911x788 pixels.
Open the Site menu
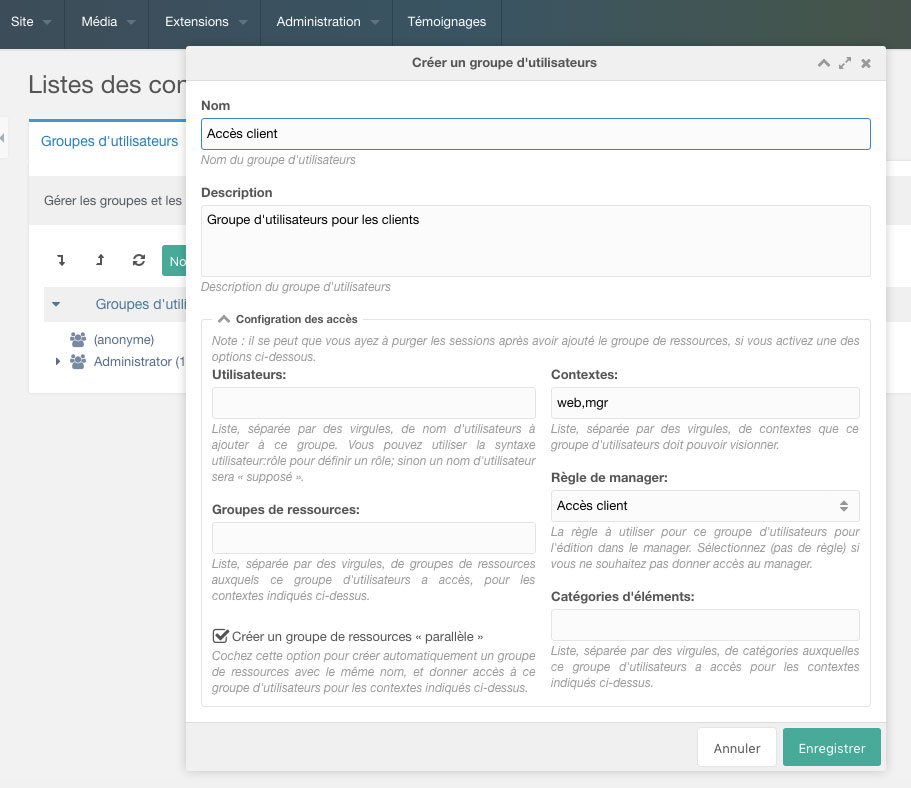pos(31,22)
